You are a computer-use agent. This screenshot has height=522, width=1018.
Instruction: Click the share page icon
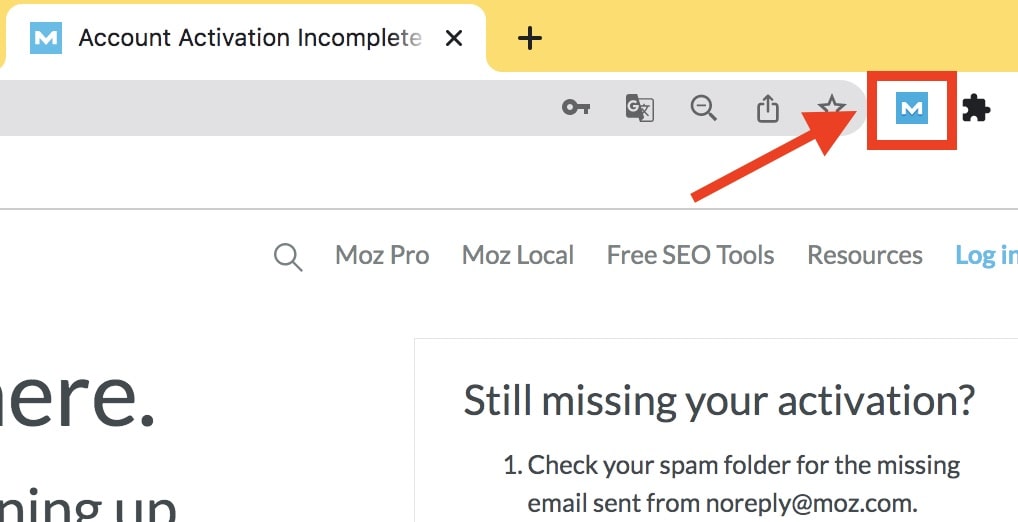pos(767,108)
